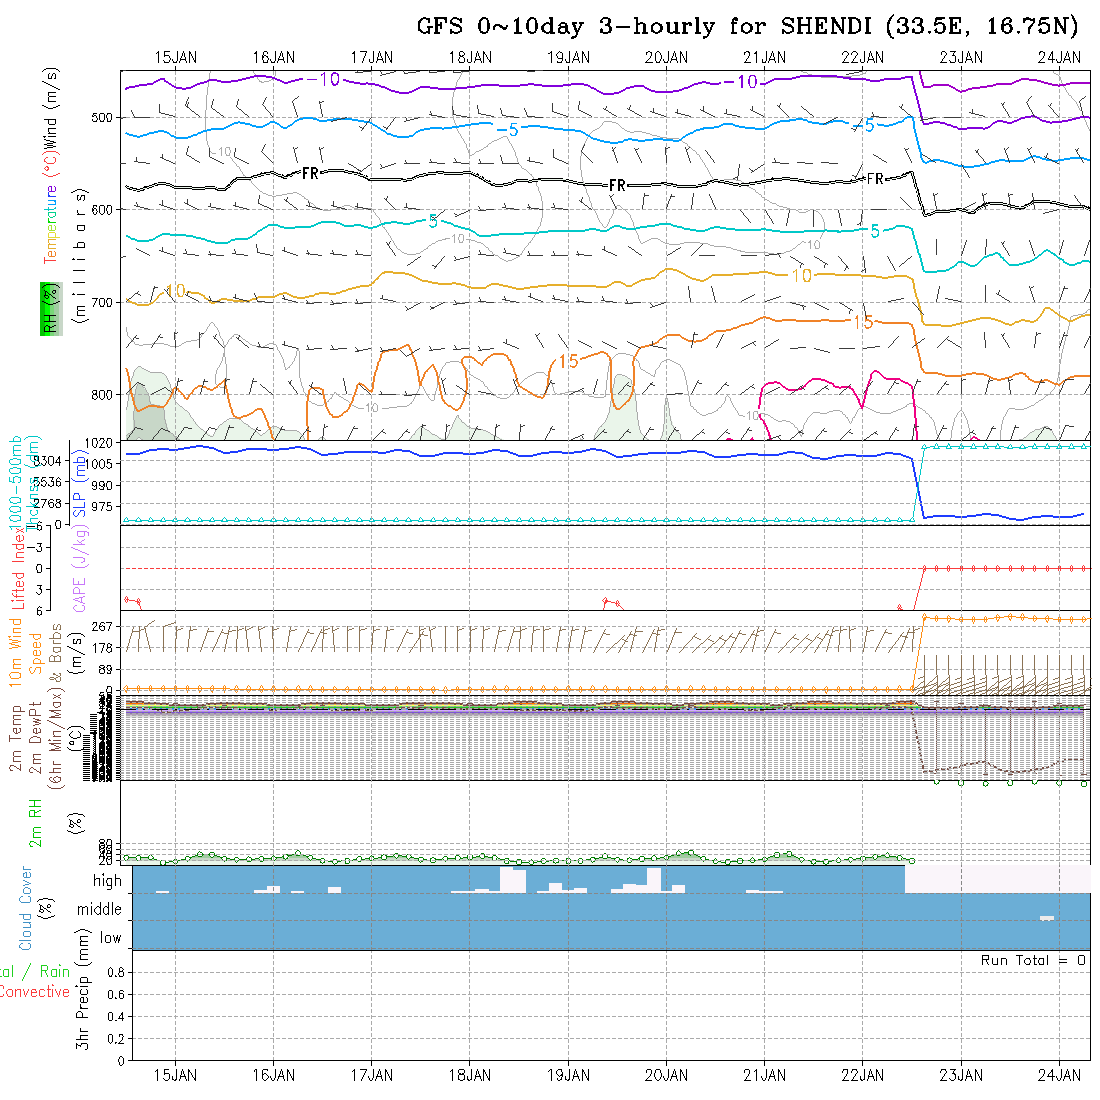Click the green RH (%) legend box
The width and height of the screenshot is (1100, 1100).
tap(48, 308)
